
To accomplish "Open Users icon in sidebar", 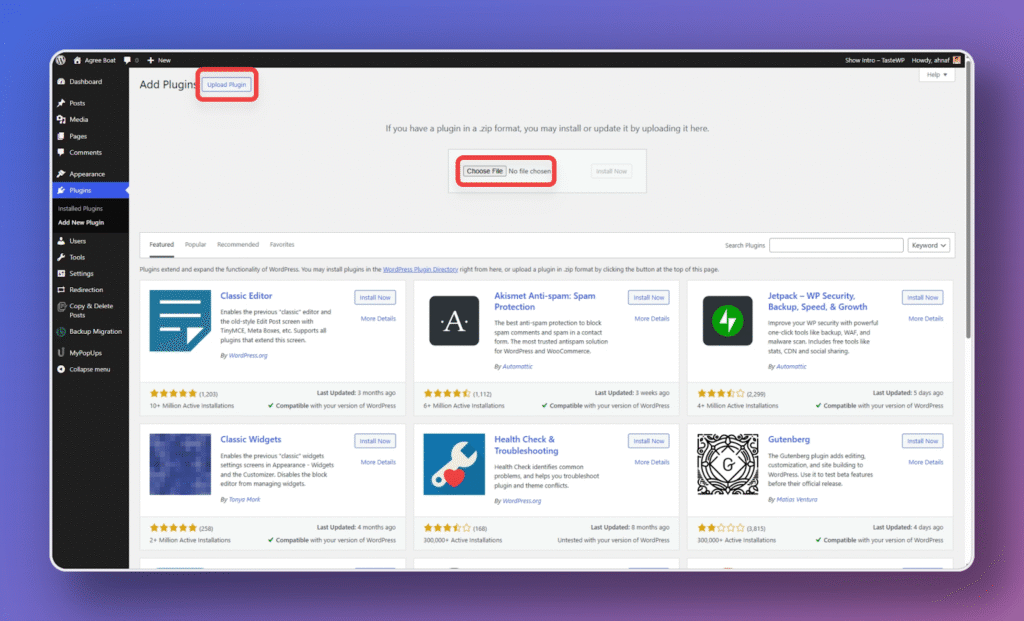I will point(61,241).
